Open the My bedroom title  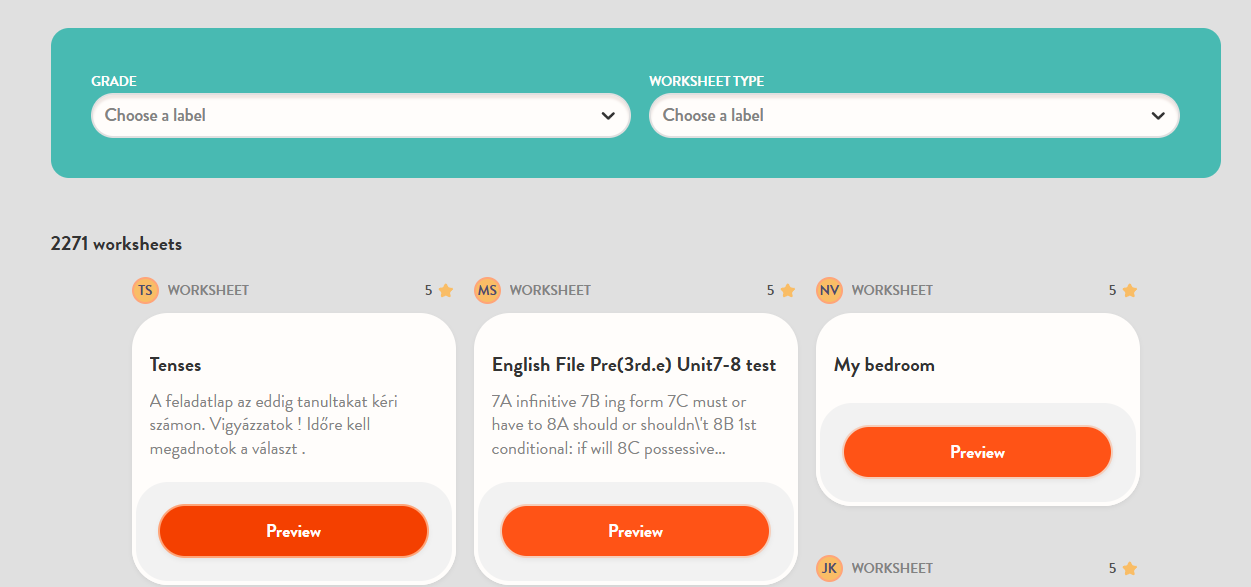click(x=884, y=365)
